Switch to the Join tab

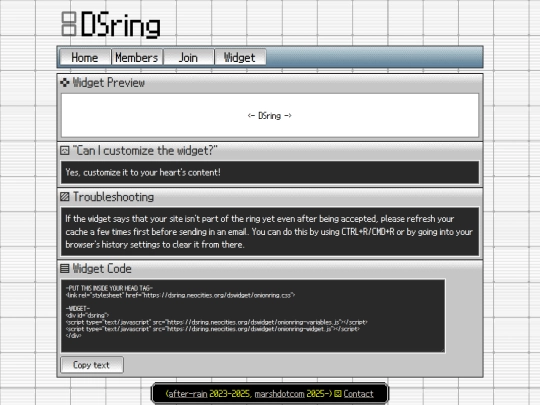[188, 57]
